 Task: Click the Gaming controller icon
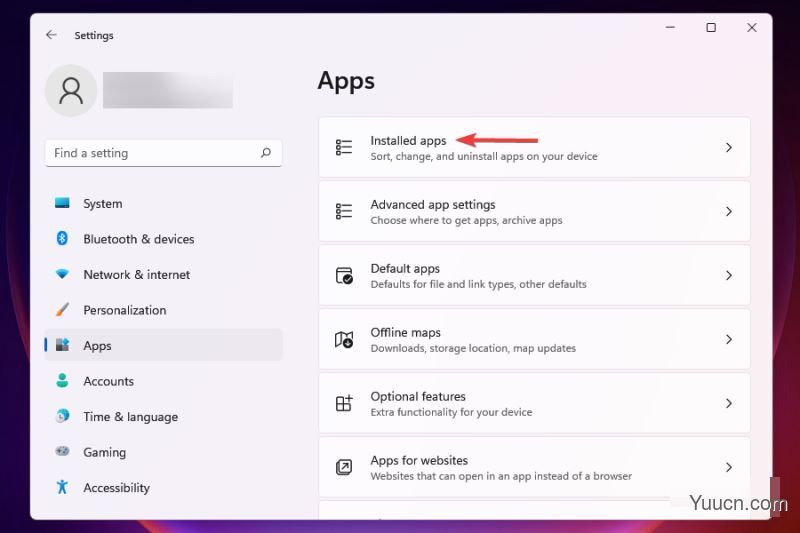tap(62, 451)
